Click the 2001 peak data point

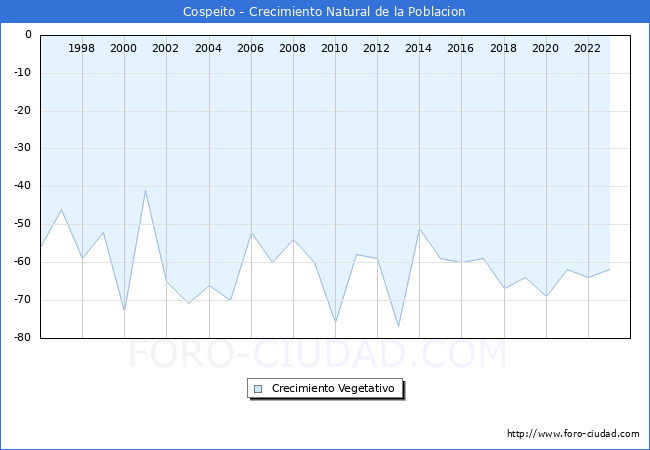145,190
